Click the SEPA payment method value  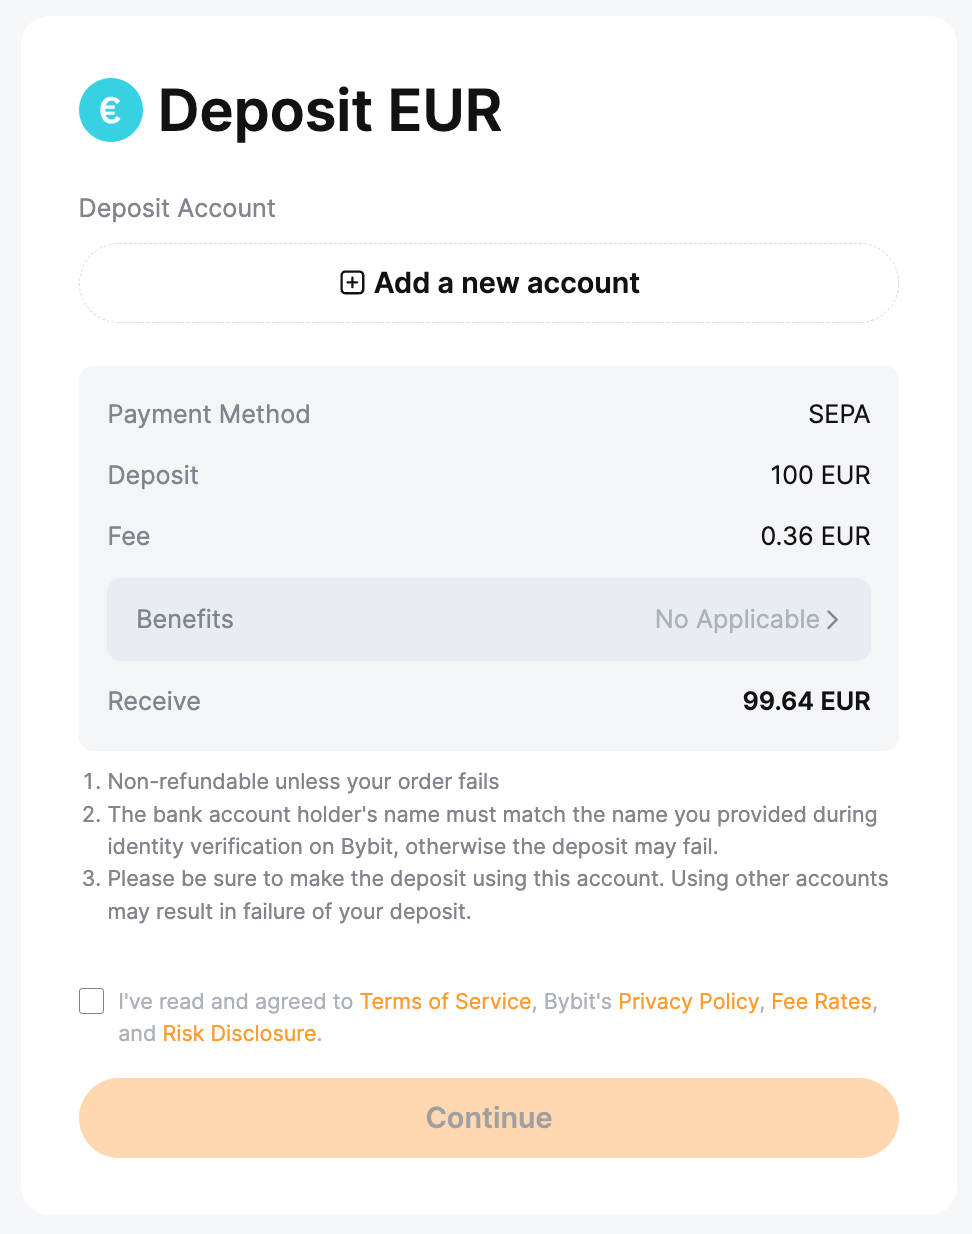pyautogui.click(x=839, y=415)
